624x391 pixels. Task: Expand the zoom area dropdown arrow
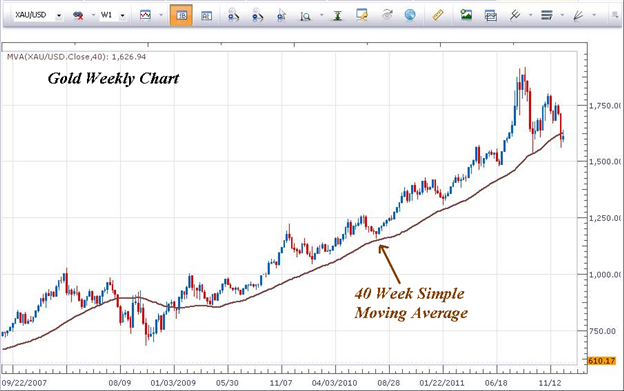(322, 16)
